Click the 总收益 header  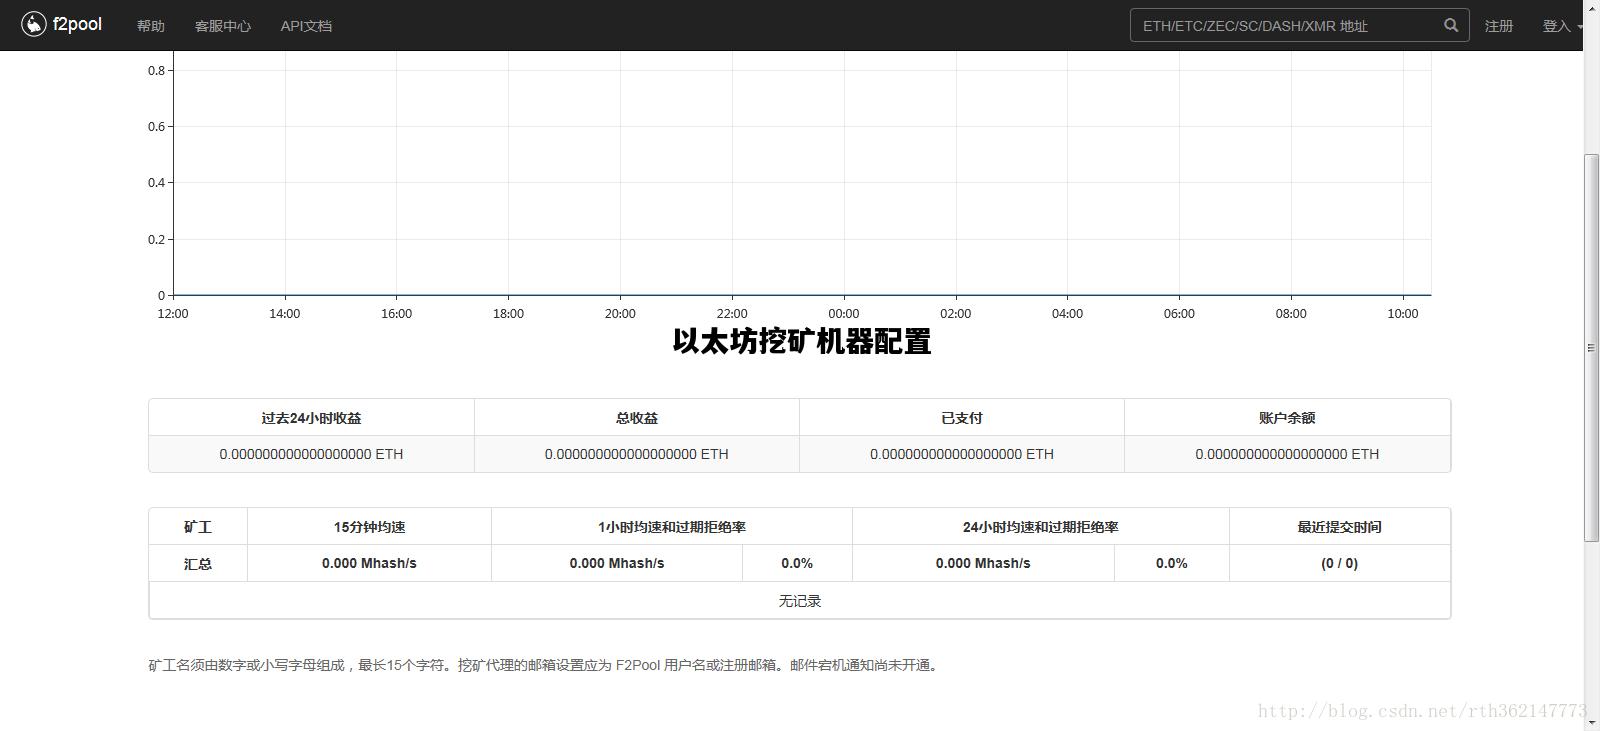coord(637,418)
